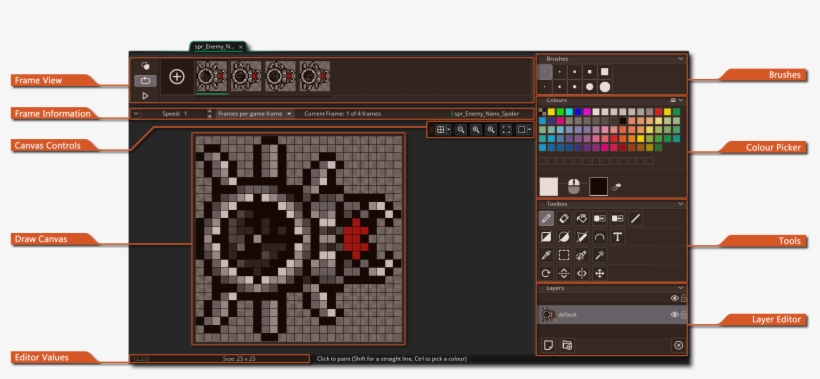Open the Frames per game frame dropdown
This screenshot has height=379, width=820.
pos(255,113)
